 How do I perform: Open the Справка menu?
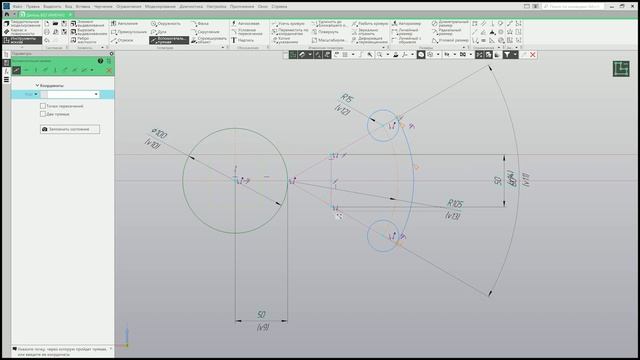pos(279,7)
